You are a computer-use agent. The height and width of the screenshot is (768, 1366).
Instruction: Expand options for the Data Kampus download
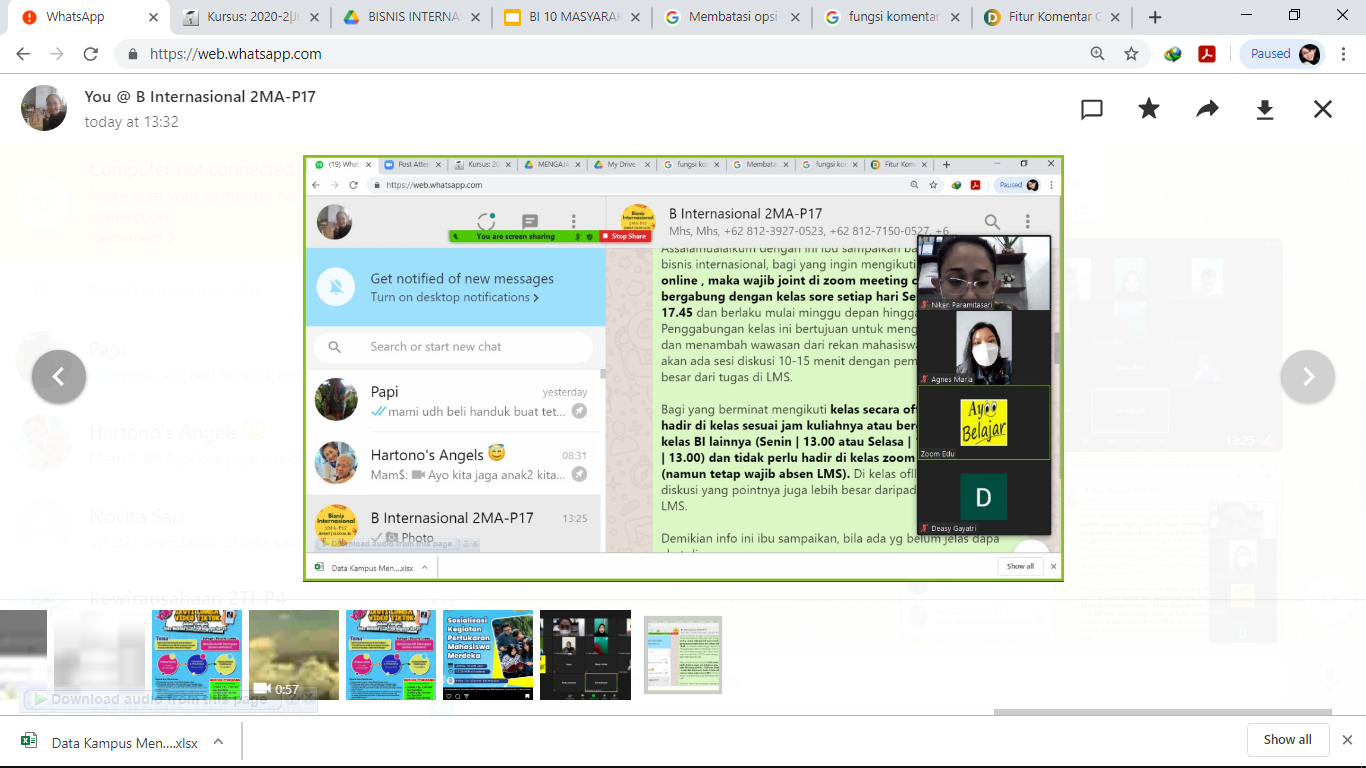(x=218, y=741)
